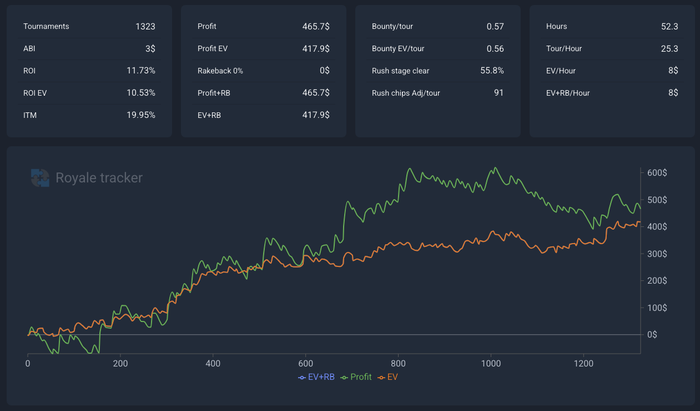Click the EV+RB label in stats card
Image resolution: width=700 pixels, height=411 pixels.
209,115
